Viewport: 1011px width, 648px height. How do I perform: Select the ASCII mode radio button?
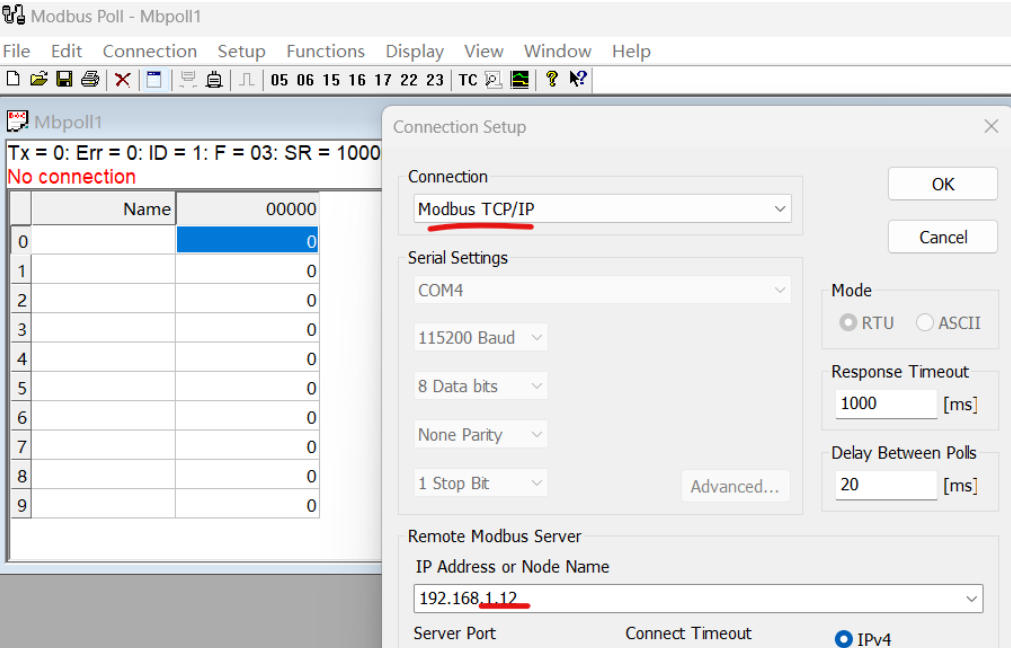[924, 323]
